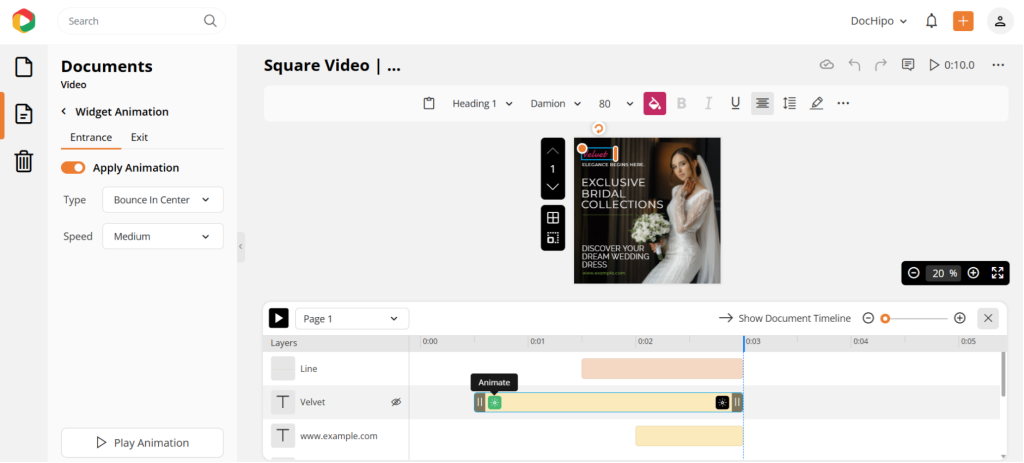Open the notifications bell
The height and width of the screenshot is (463, 1024).
[x=931, y=21]
